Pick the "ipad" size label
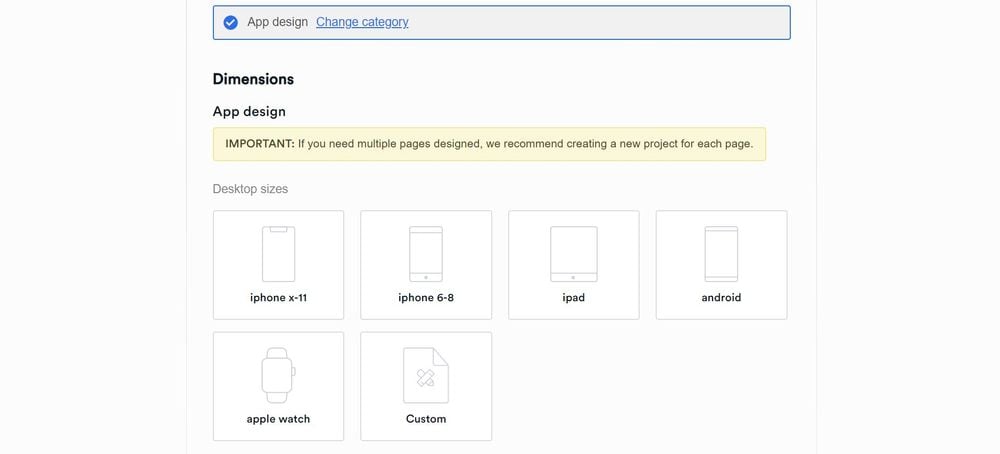Viewport: 1000px width, 454px height. (x=574, y=298)
